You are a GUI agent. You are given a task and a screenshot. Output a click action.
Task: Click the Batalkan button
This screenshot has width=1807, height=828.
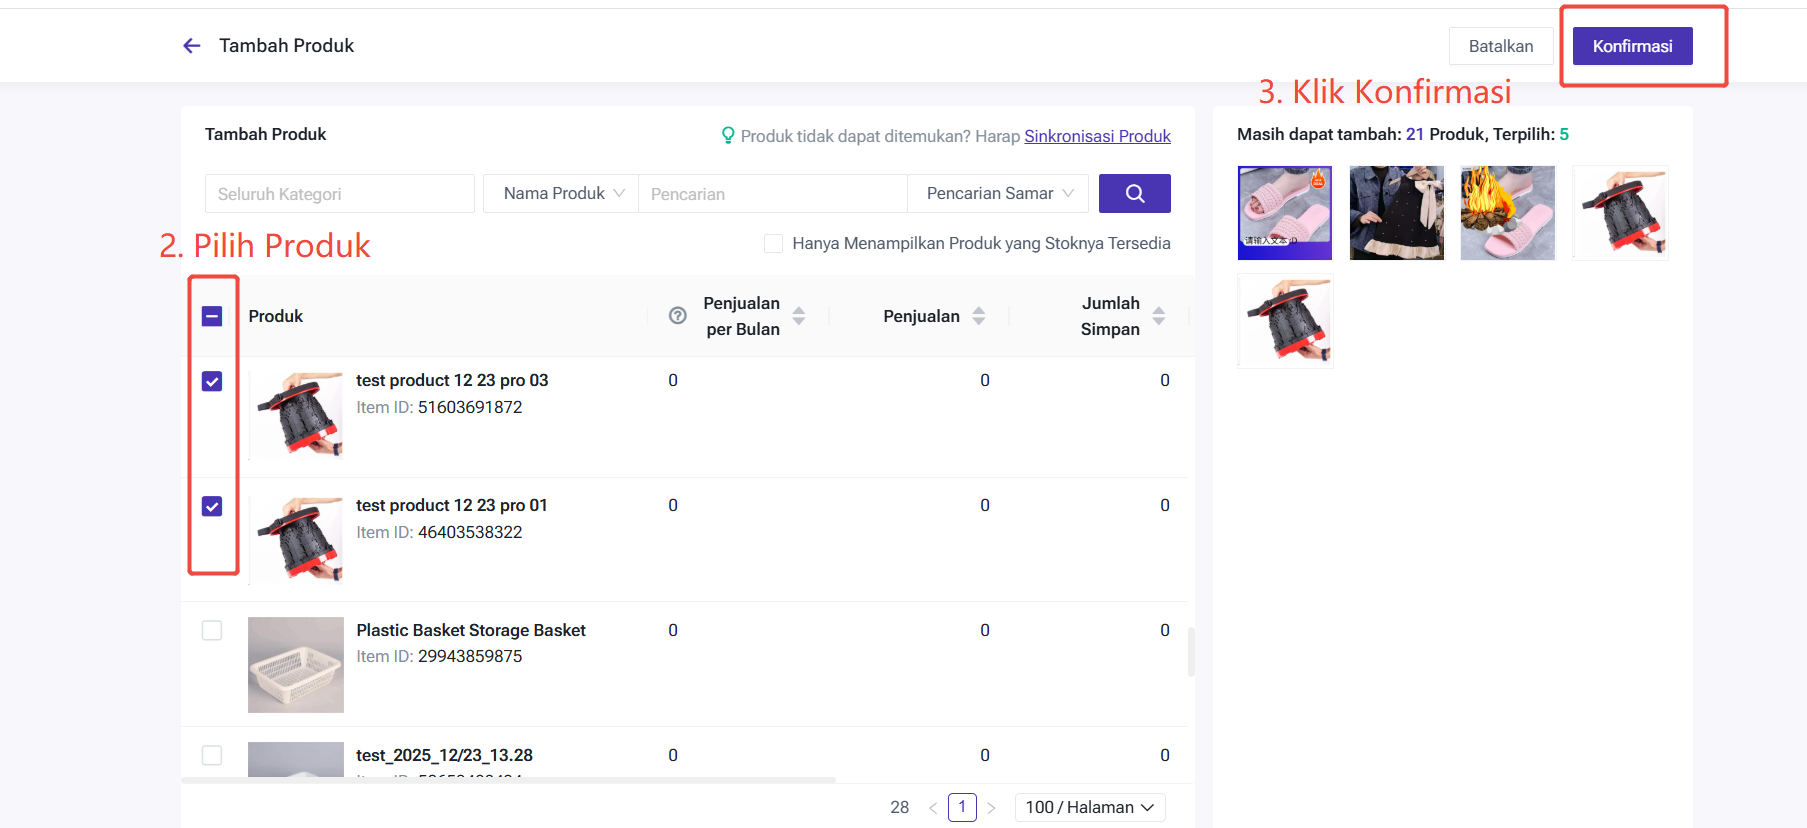1500,46
